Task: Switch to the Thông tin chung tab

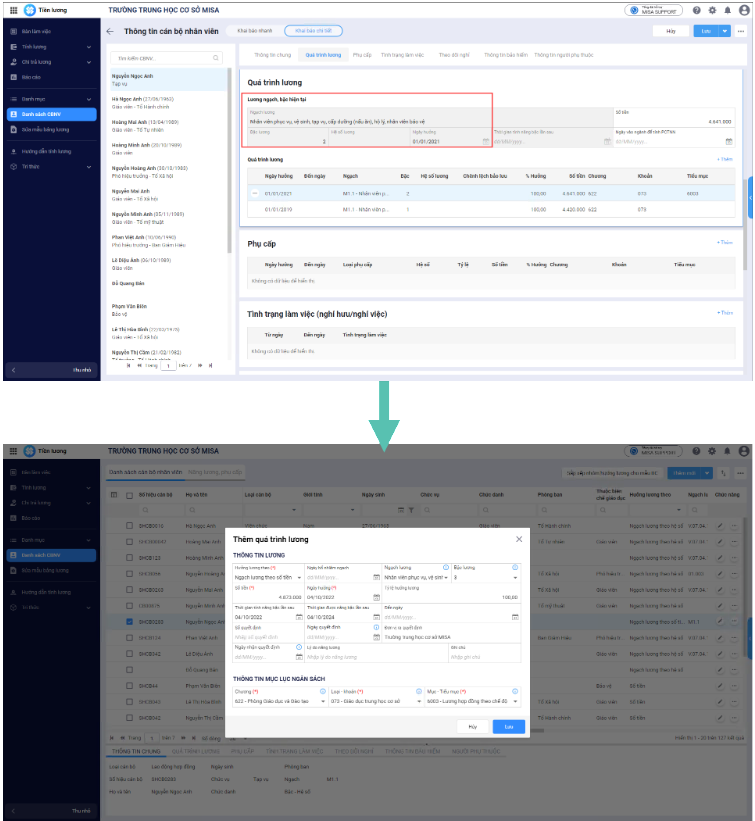Action: [272, 55]
